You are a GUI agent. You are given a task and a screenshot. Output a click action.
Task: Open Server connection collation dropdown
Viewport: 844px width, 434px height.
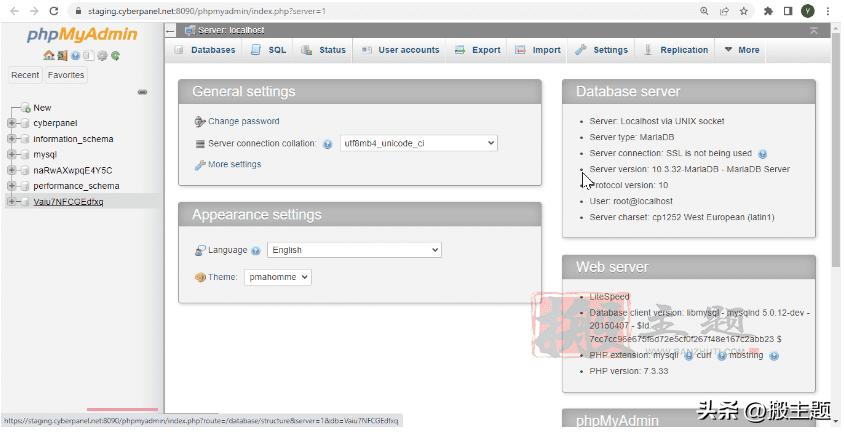pyautogui.click(x=418, y=143)
